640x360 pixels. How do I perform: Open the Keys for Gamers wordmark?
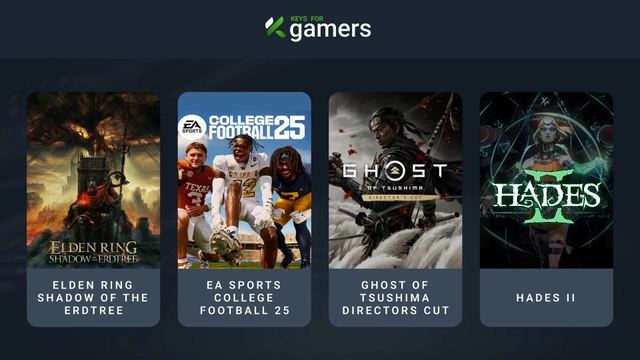318,28
